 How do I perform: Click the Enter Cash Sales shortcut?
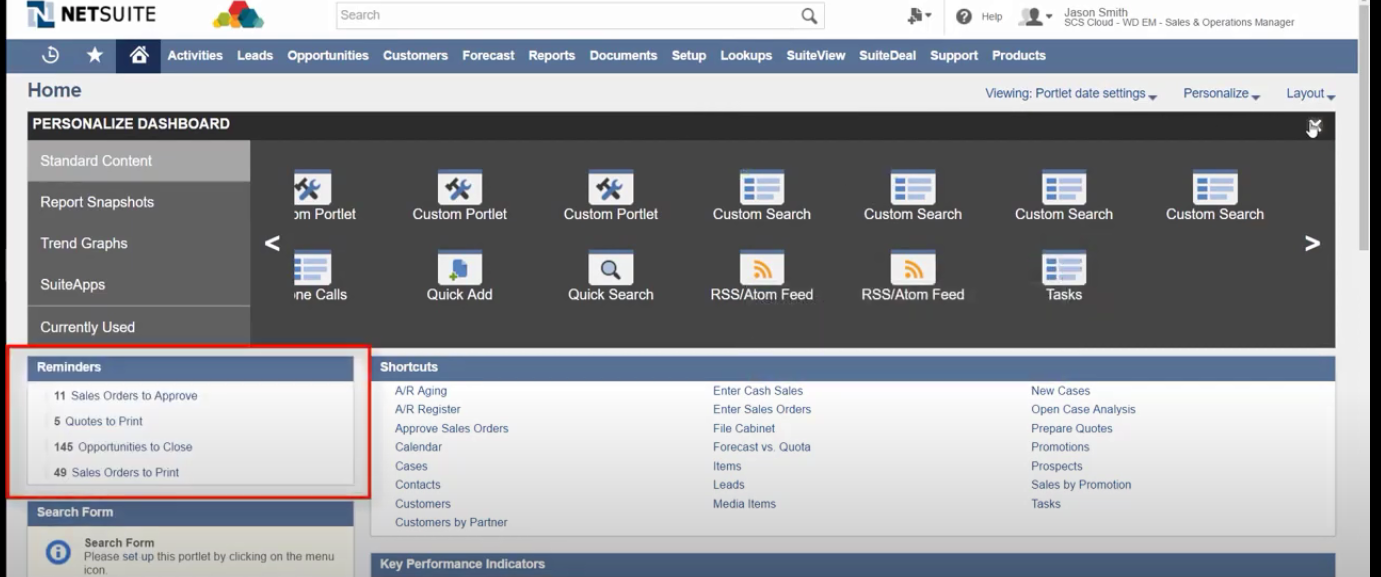(x=758, y=391)
